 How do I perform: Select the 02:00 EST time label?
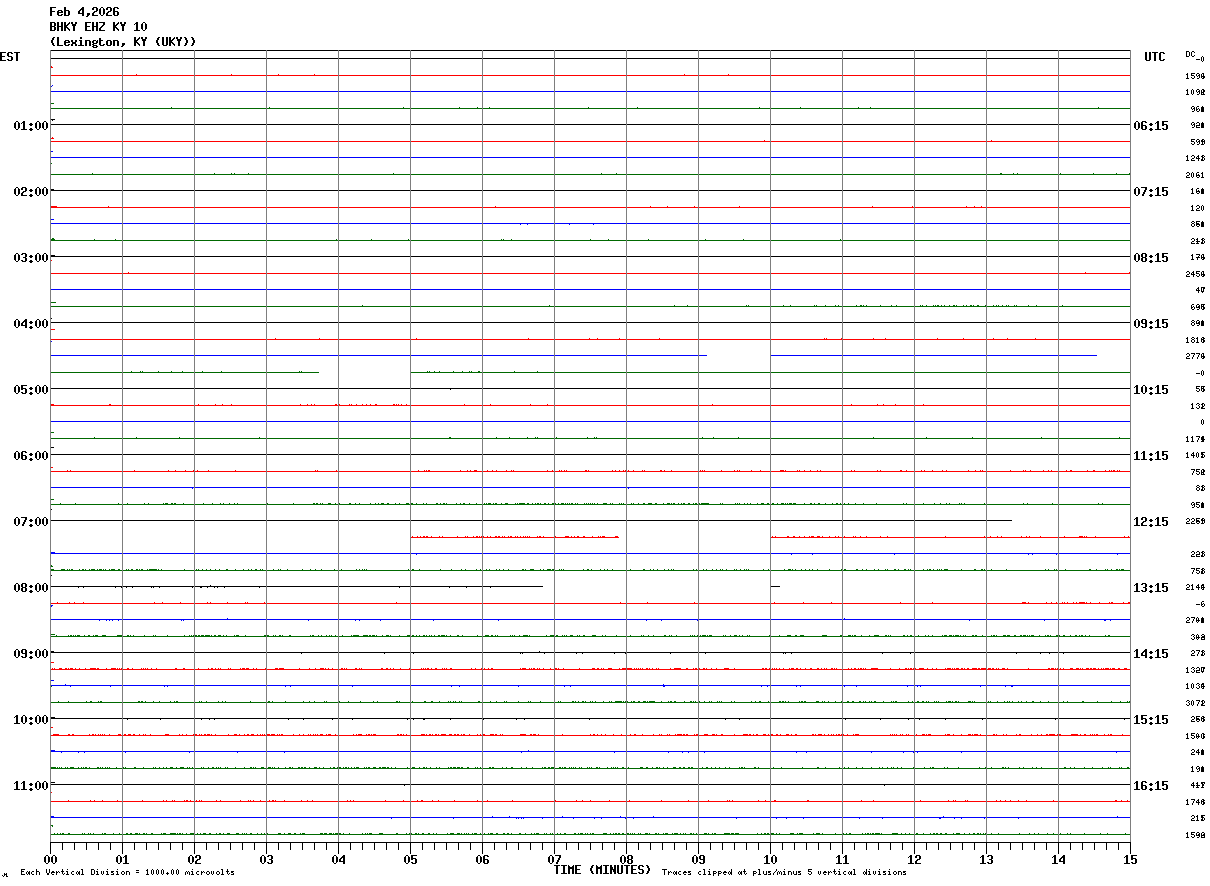point(31,192)
